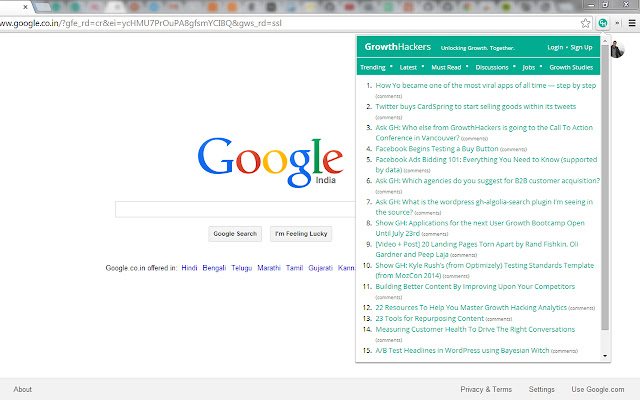Click the Sign Up link

coord(581,47)
